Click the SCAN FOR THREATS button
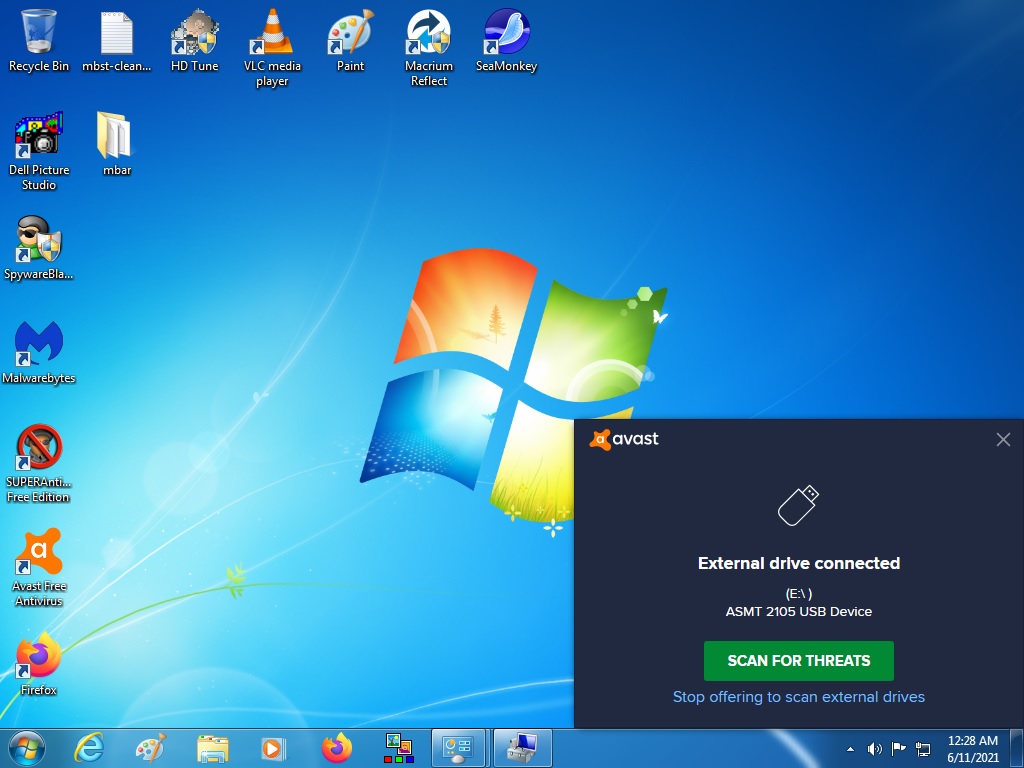1024x768 pixels. (x=799, y=661)
